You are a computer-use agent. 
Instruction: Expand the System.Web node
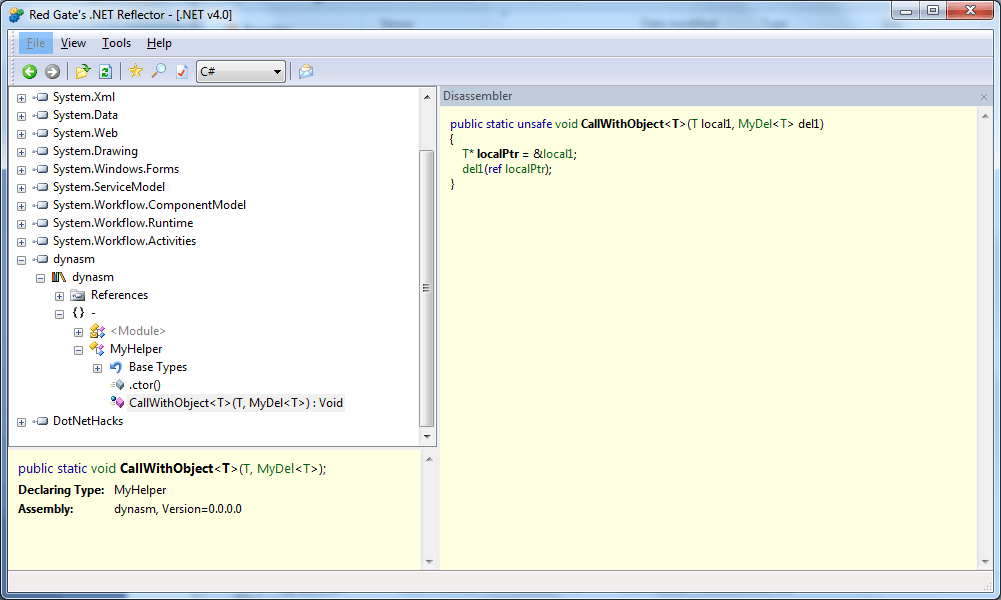[22, 133]
